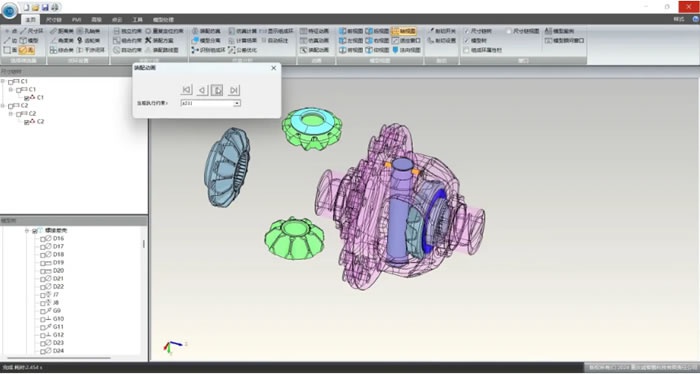The image size is (700, 374).
Task: Jump to first step in animation dialog
Action: (187, 90)
